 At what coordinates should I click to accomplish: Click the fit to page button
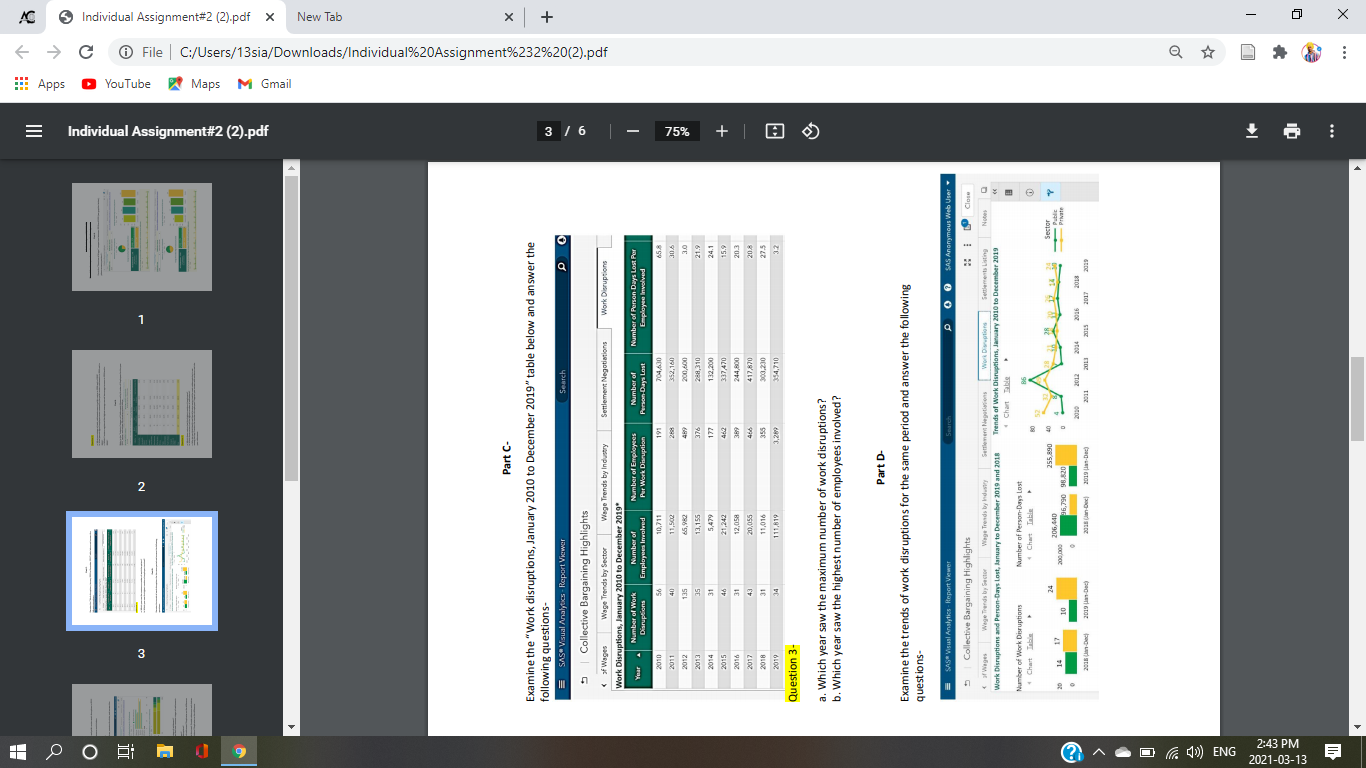774,131
